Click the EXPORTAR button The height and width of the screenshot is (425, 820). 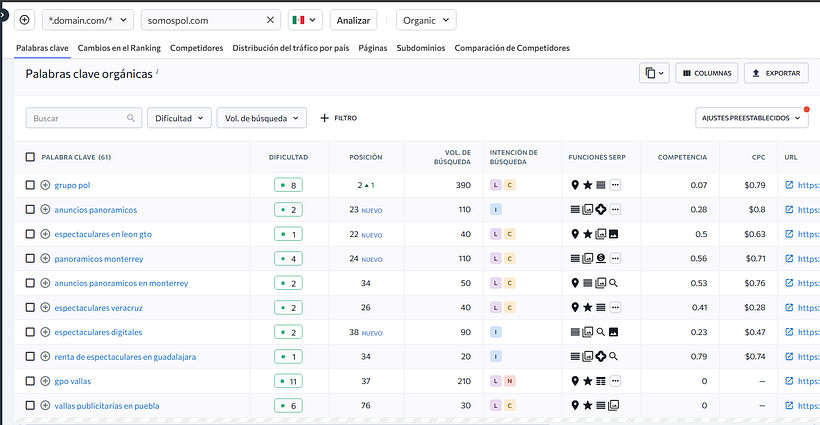tap(776, 73)
